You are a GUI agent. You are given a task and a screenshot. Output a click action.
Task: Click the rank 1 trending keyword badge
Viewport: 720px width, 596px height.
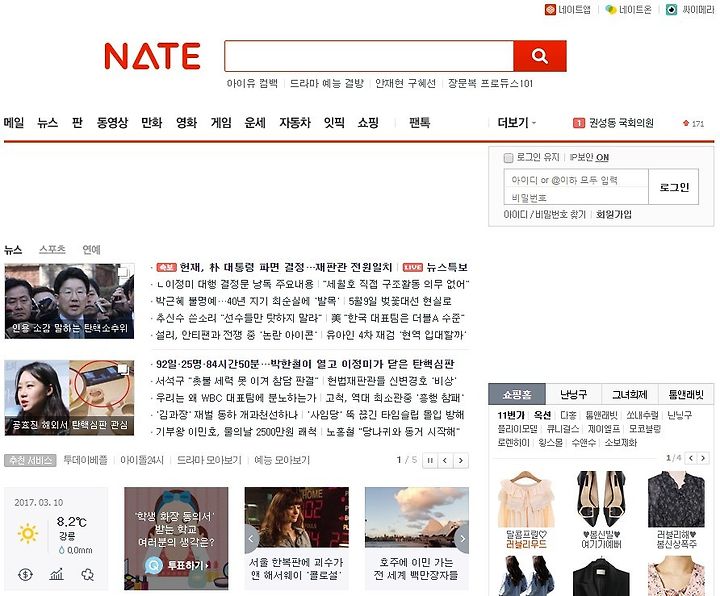pos(579,123)
